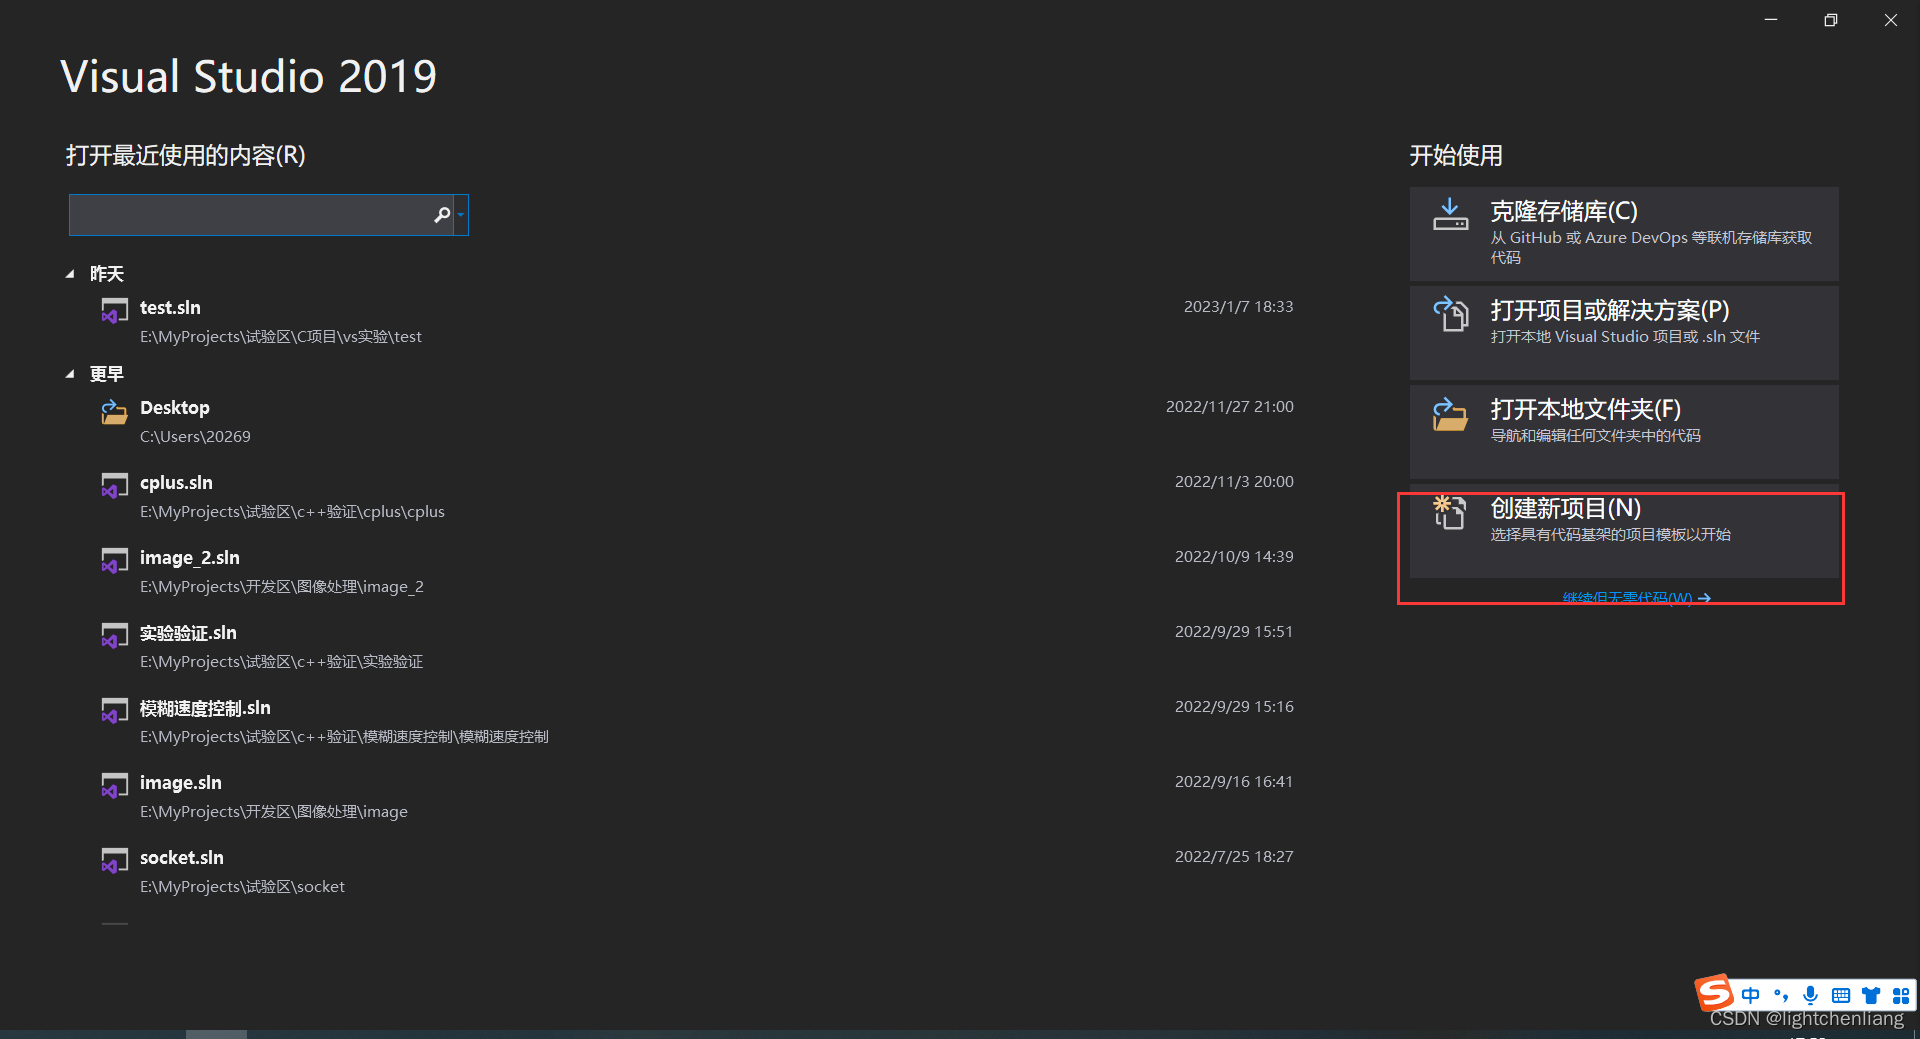The height and width of the screenshot is (1039, 1920).
Task: Toggle Chinese input mode 中 icon
Action: tap(1750, 995)
